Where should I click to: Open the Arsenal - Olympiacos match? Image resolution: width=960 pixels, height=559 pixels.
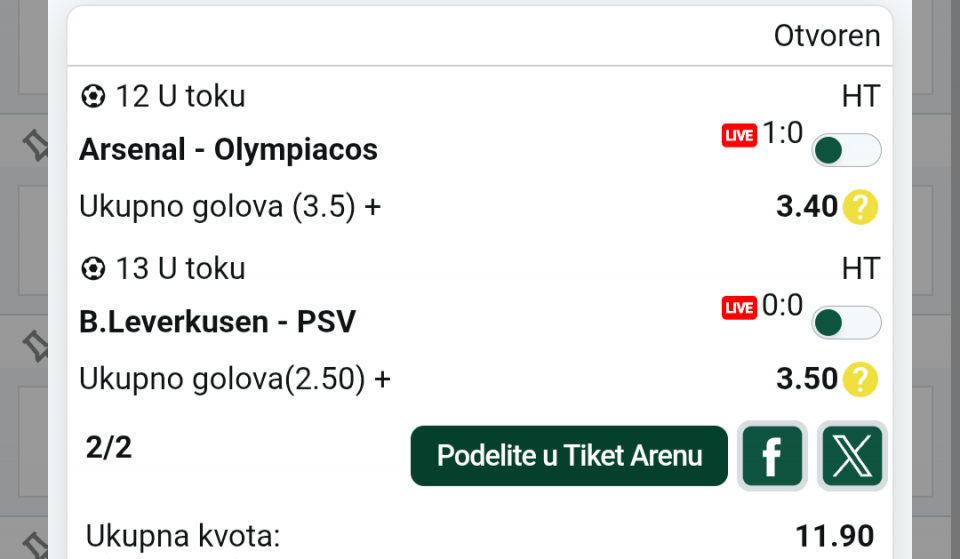(228, 150)
